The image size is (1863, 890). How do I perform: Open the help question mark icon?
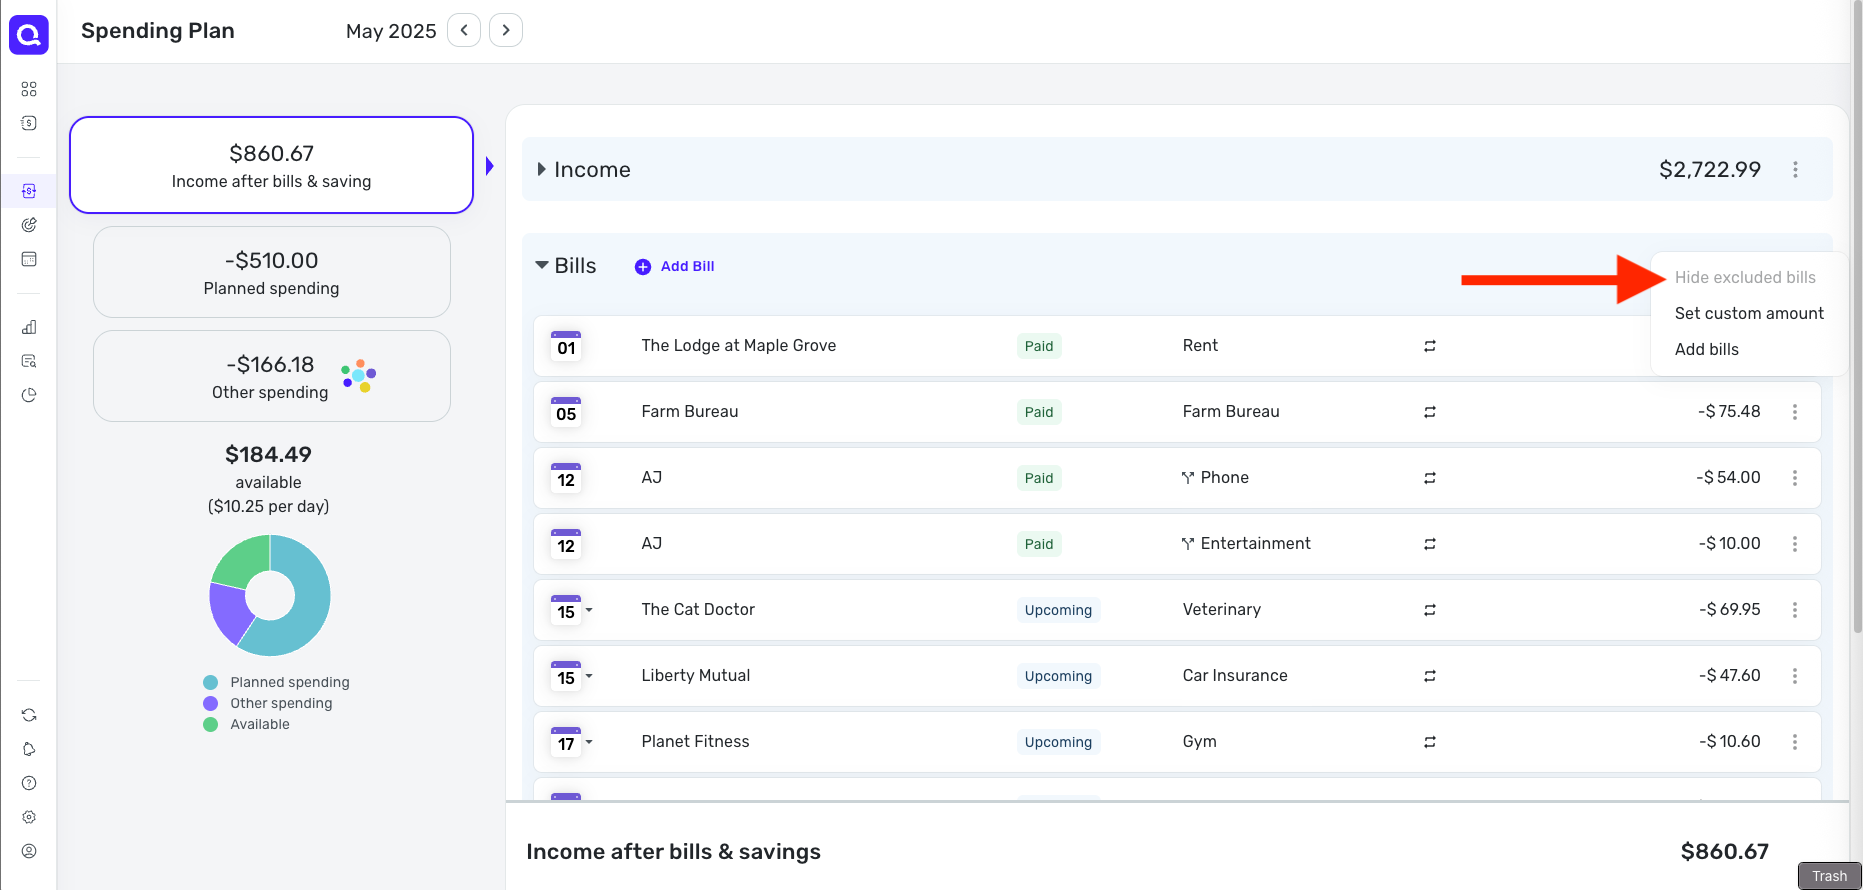[29, 783]
